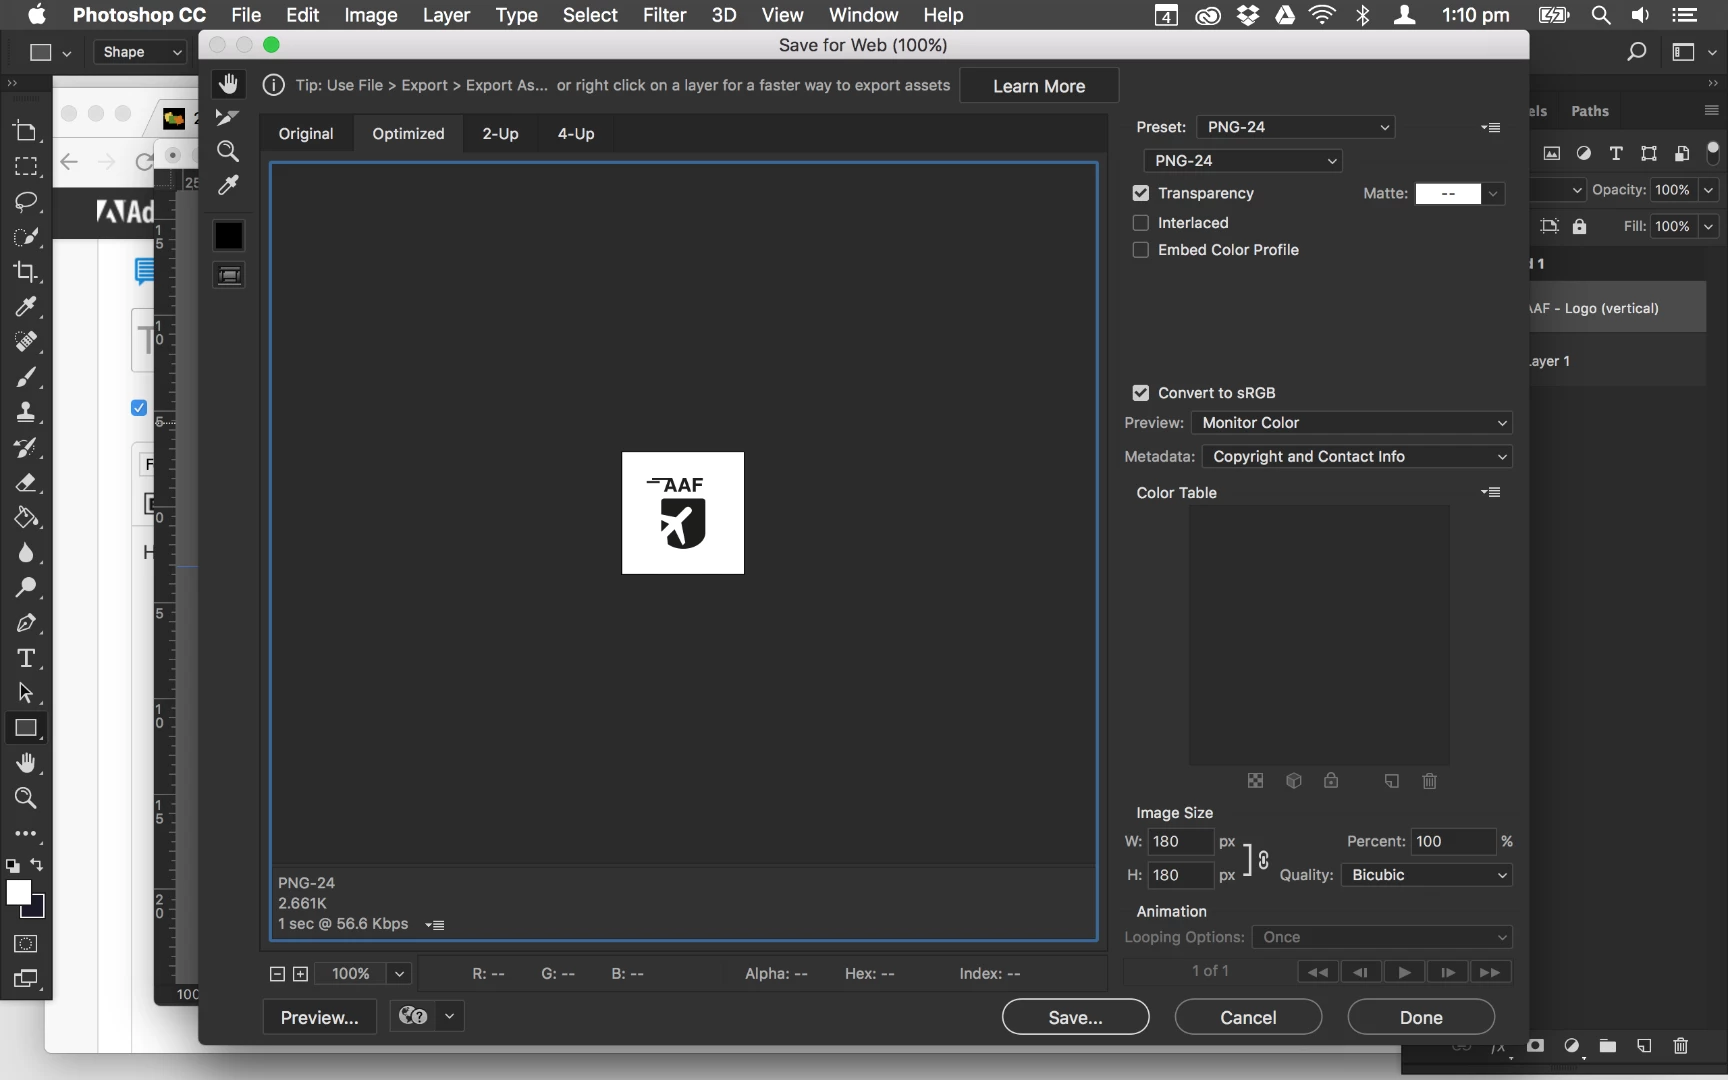The height and width of the screenshot is (1080, 1728).
Task: Click the Percent input field
Action: click(1453, 842)
